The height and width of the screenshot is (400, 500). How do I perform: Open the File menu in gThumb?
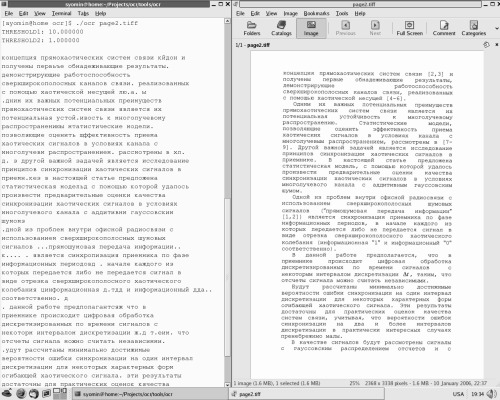(240, 13)
